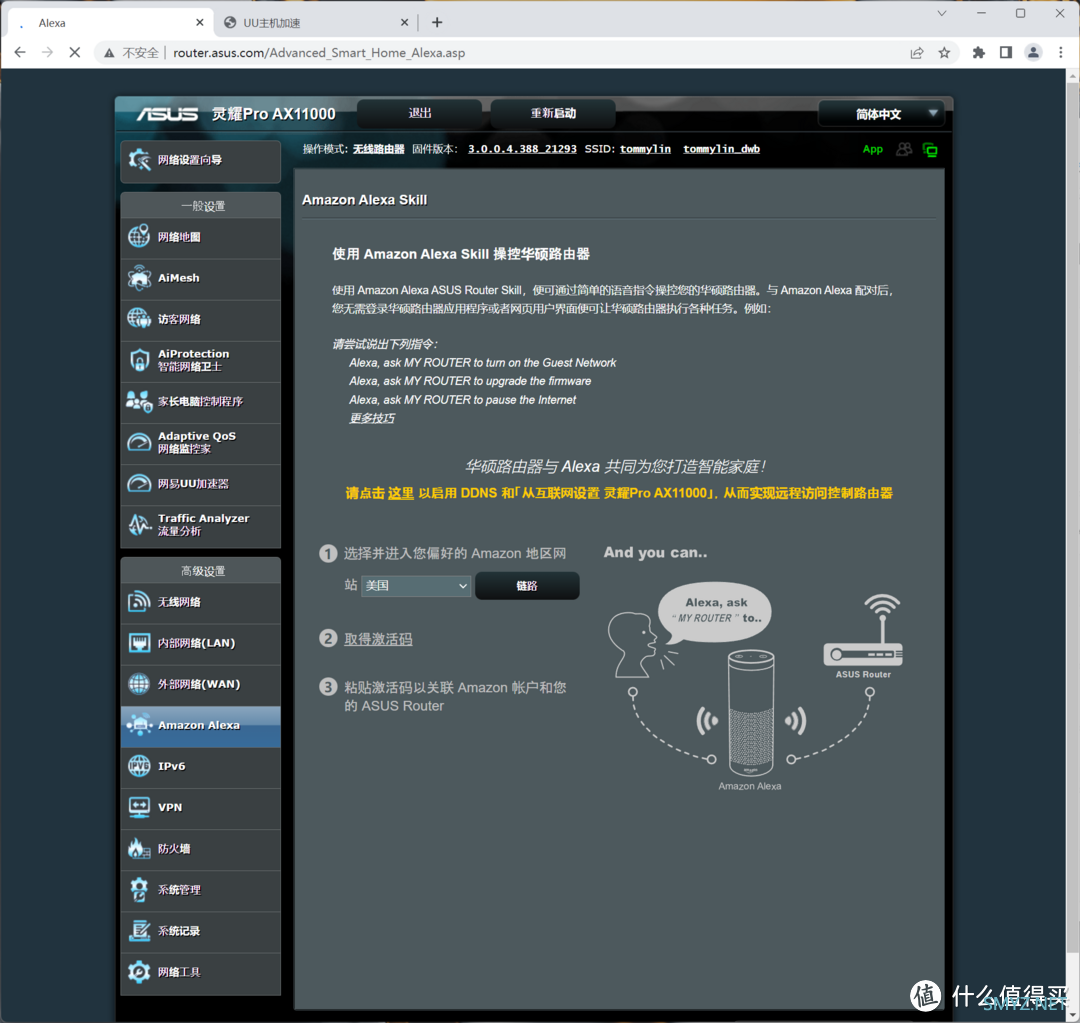Open the 外部网络(WAN) menu item
1080x1023 pixels.
(x=200, y=684)
